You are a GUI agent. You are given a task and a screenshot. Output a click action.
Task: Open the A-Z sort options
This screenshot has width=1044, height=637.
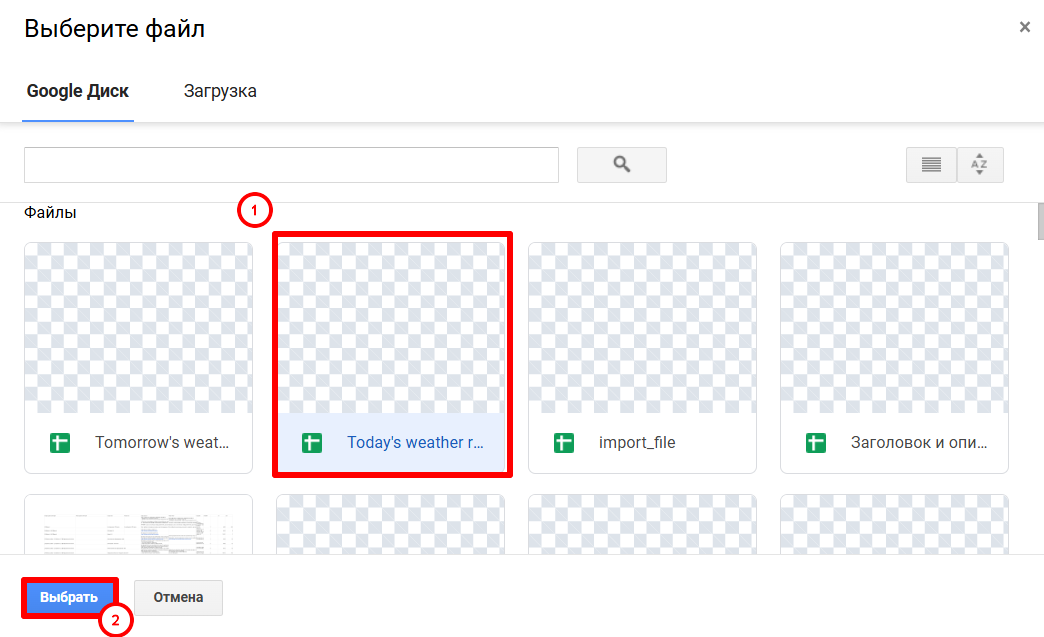(x=980, y=165)
